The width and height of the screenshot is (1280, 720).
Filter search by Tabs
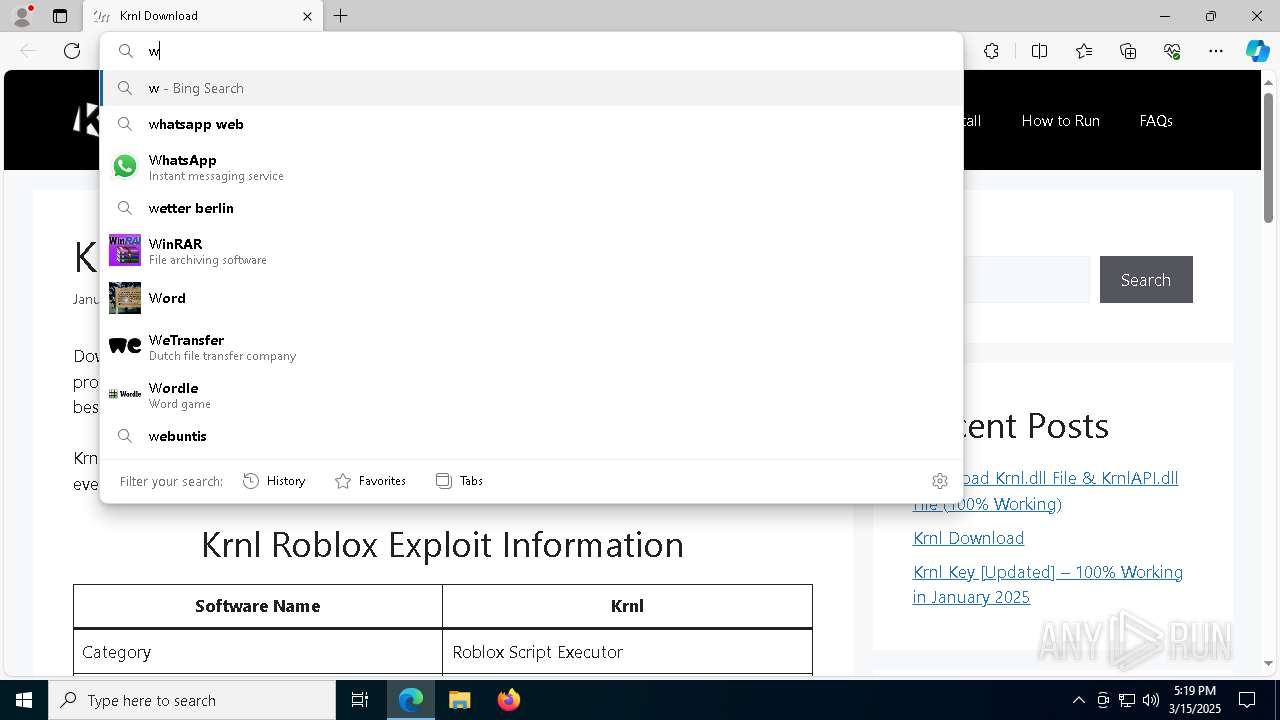(x=460, y=481)
